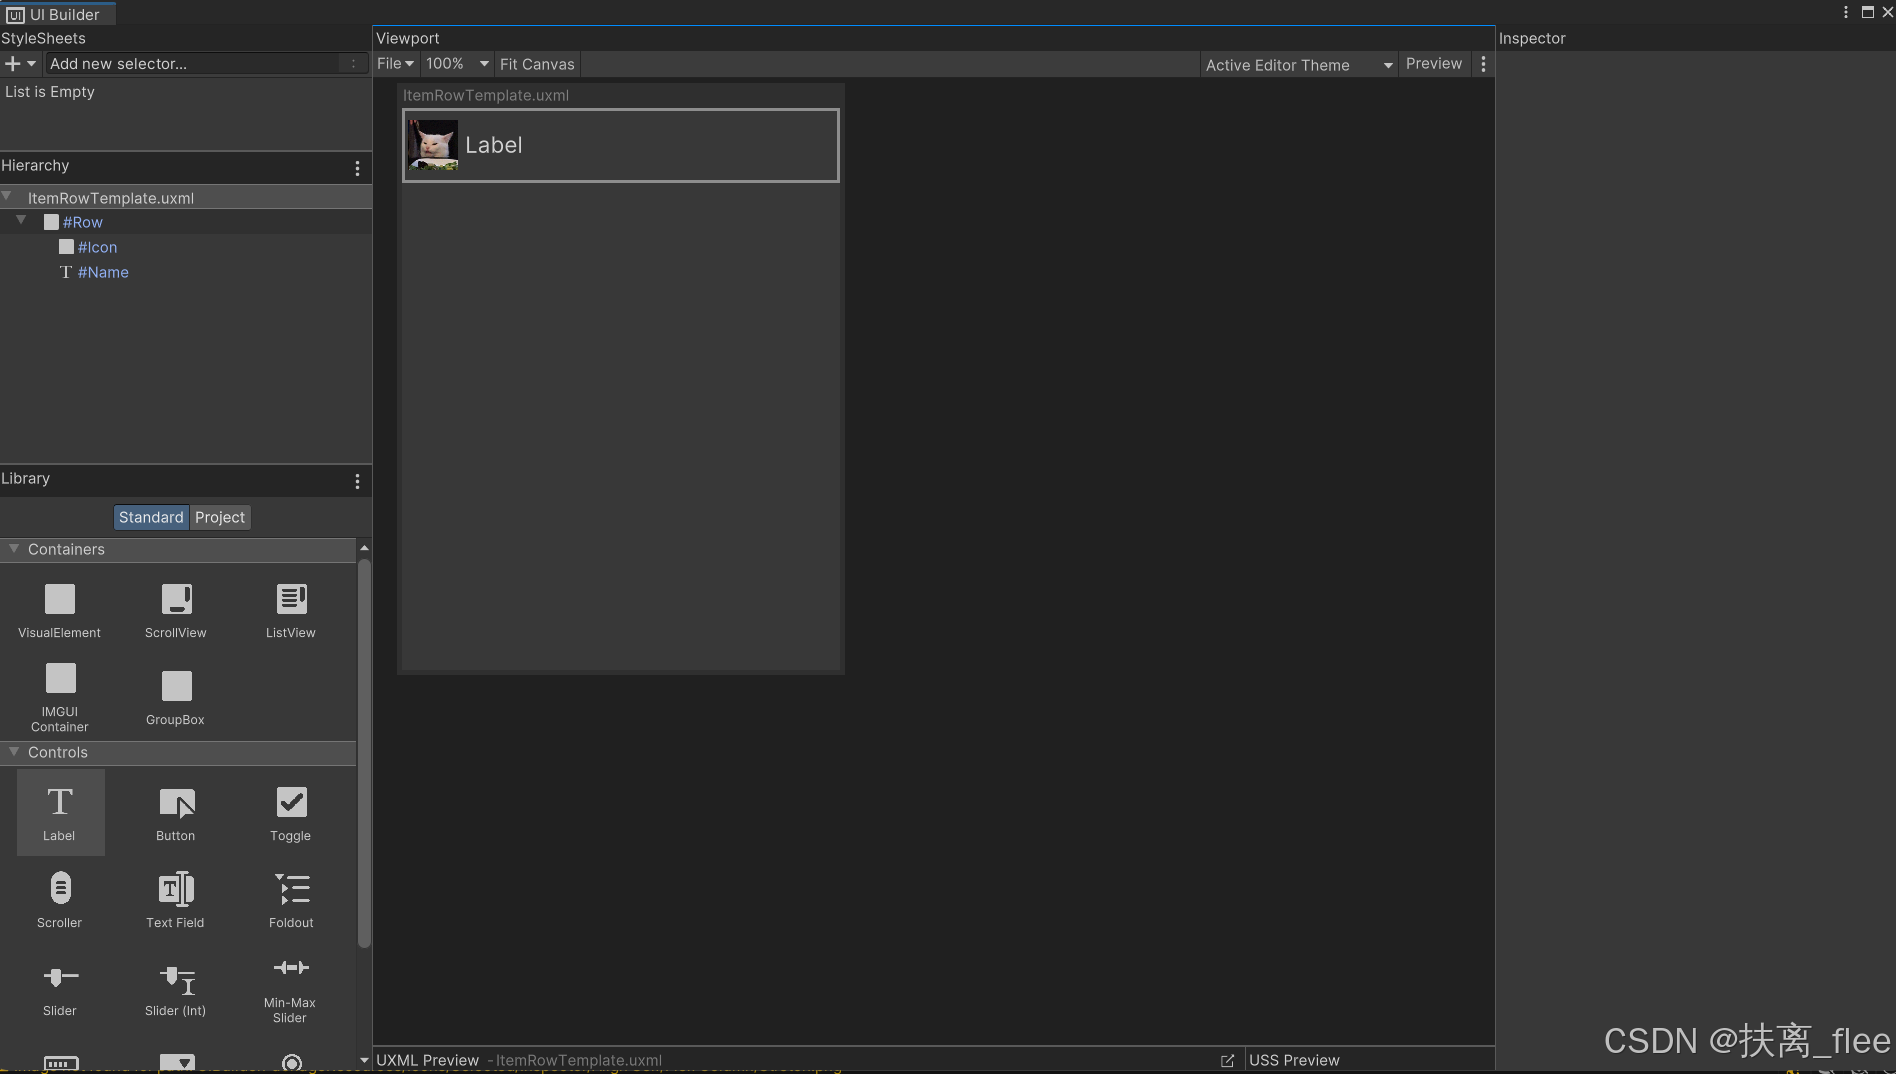Open the Active Editor Theme dropdown

click(x=1297, y=64)
